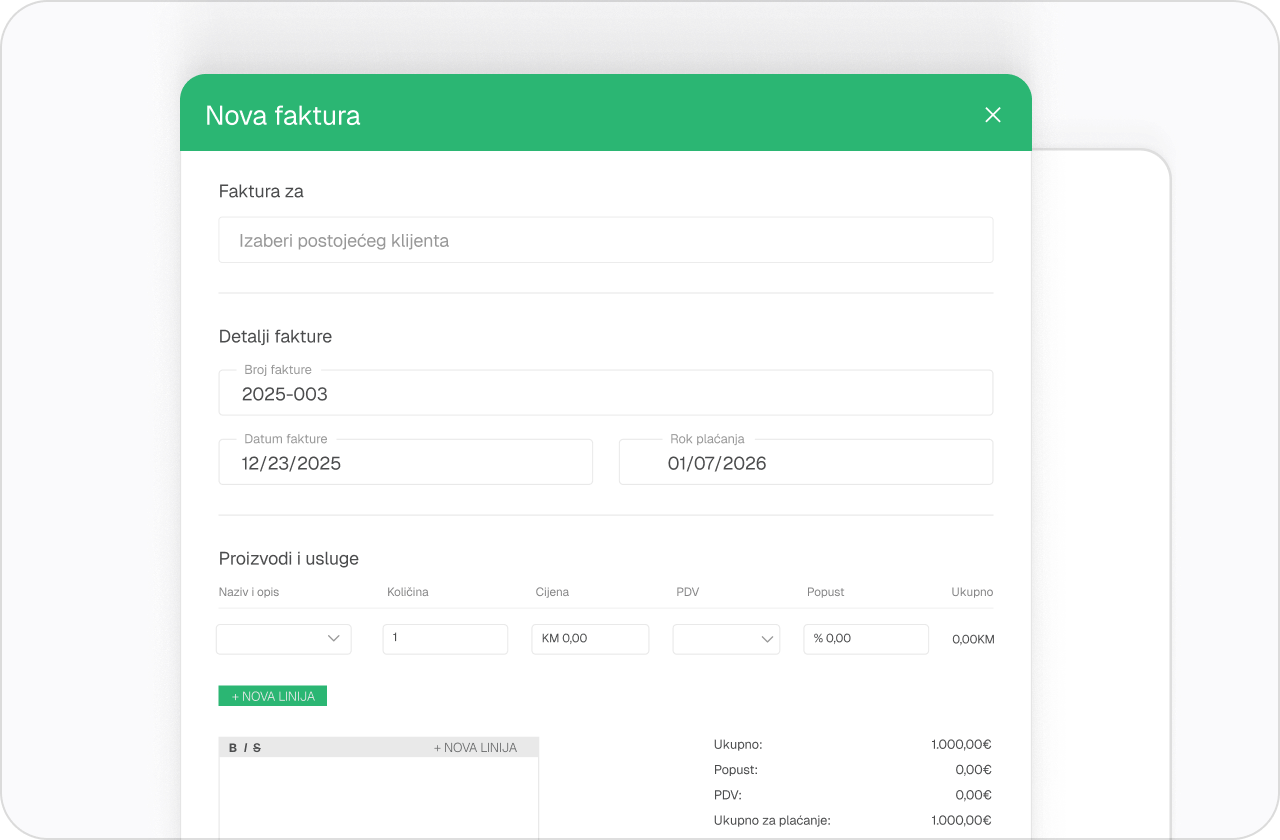Click the PDV: summary label

pyautogui.click(x=728, y=795)
